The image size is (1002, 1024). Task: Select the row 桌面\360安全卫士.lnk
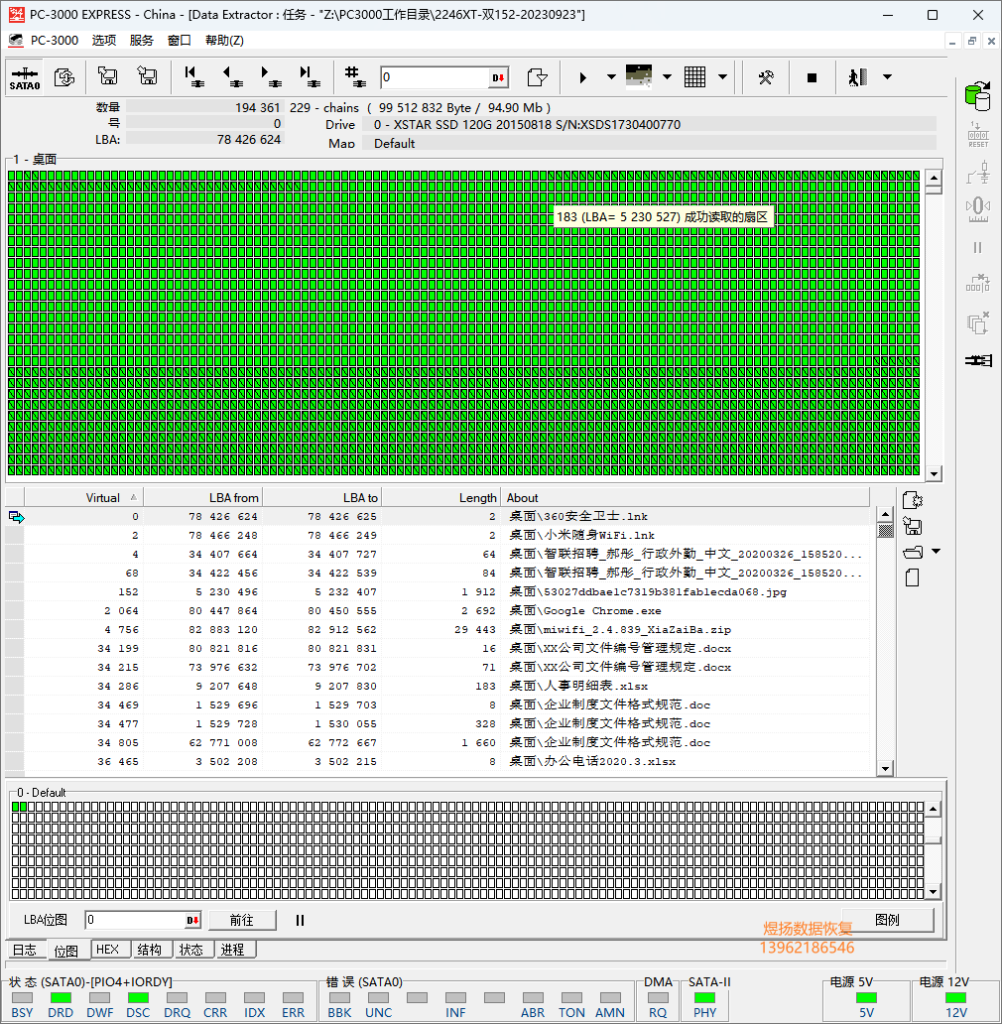point(439,517)
